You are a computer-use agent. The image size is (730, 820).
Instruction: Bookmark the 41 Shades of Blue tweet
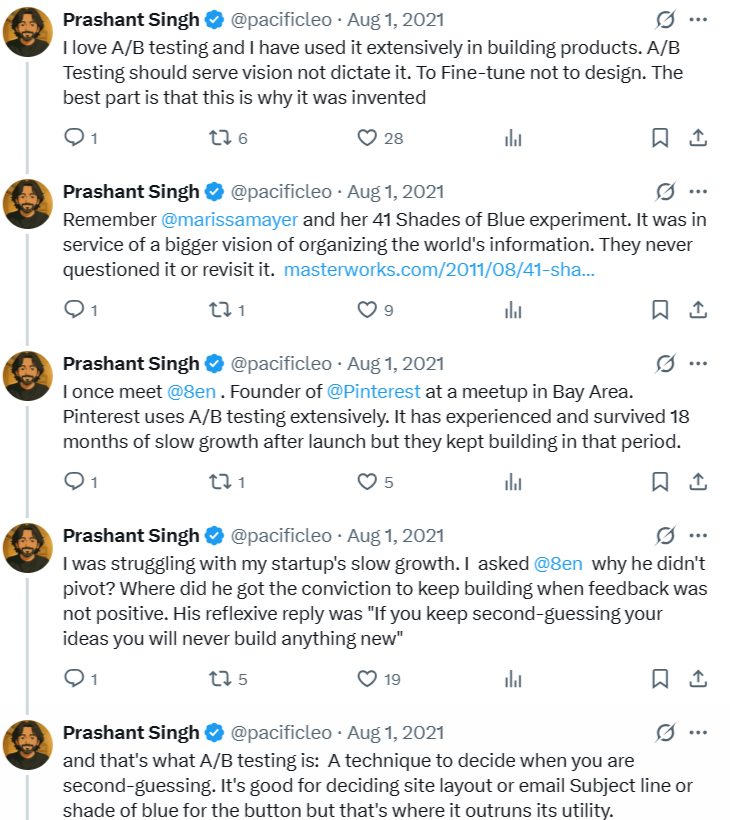tap(660, 310)
